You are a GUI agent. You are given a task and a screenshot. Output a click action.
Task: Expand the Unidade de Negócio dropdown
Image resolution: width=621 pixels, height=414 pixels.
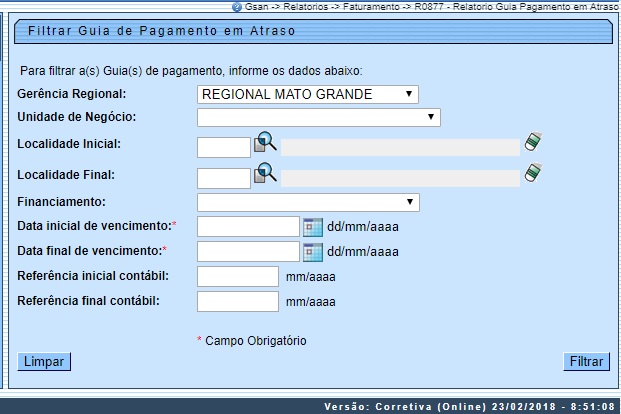pyautogui.click(x=319, y=117)
